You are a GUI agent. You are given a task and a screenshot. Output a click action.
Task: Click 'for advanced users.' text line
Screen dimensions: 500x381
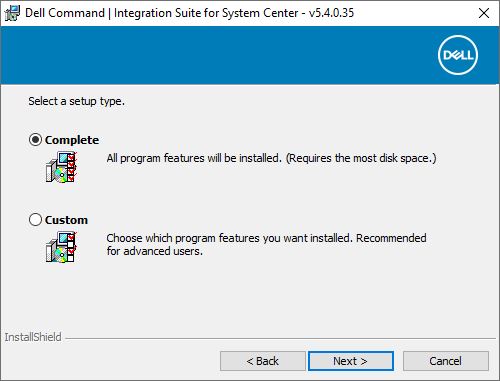[155, 251]
